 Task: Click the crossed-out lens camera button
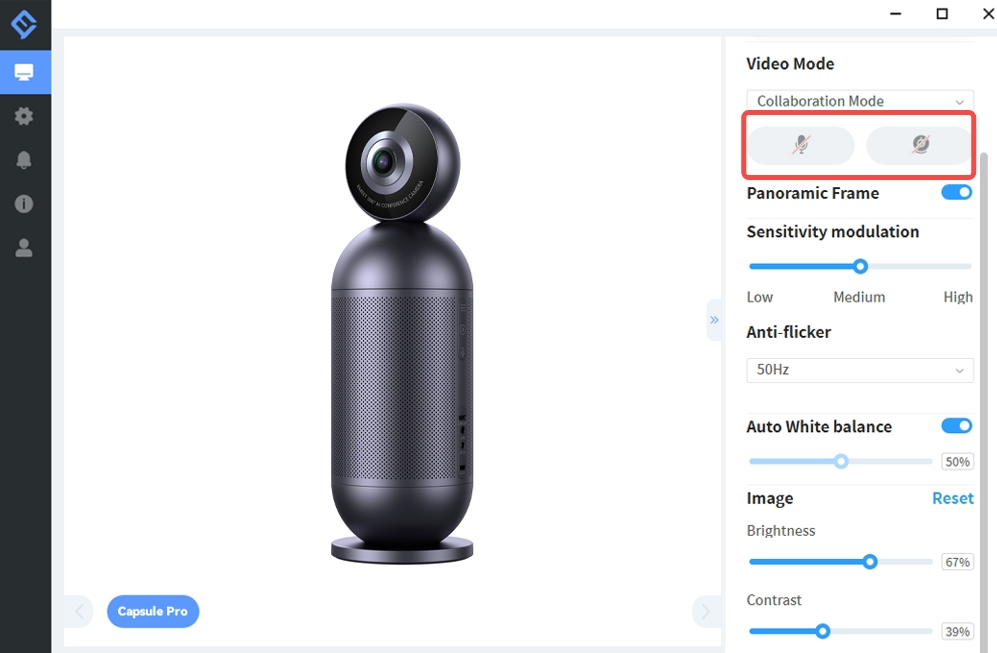click(920, 146)
